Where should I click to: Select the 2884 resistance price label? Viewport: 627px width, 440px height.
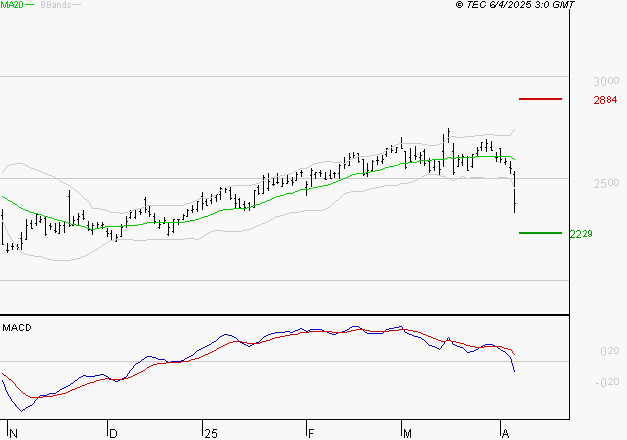(604, 100)
